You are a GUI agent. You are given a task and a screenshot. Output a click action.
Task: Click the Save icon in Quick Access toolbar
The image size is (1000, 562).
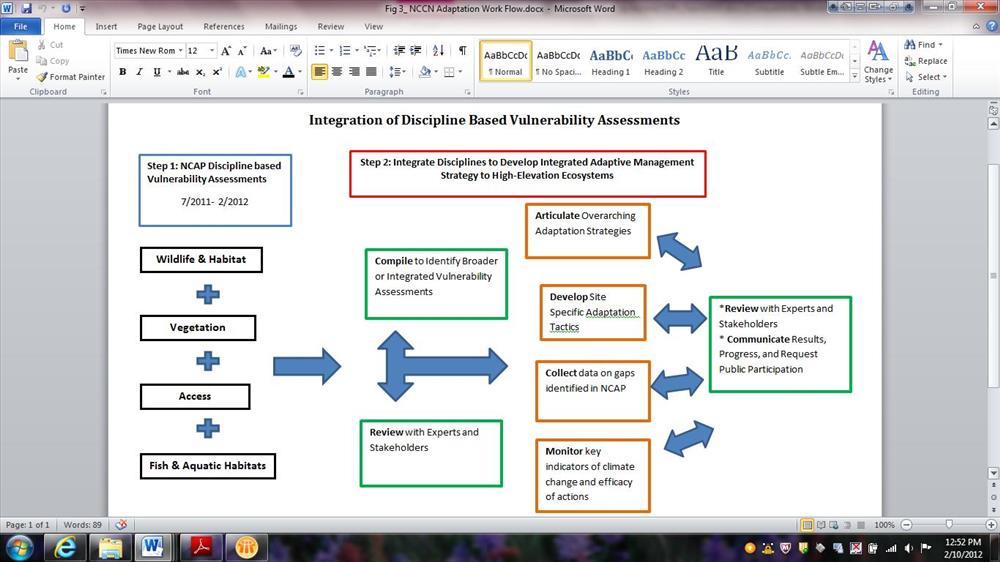(x=26, y=8)
